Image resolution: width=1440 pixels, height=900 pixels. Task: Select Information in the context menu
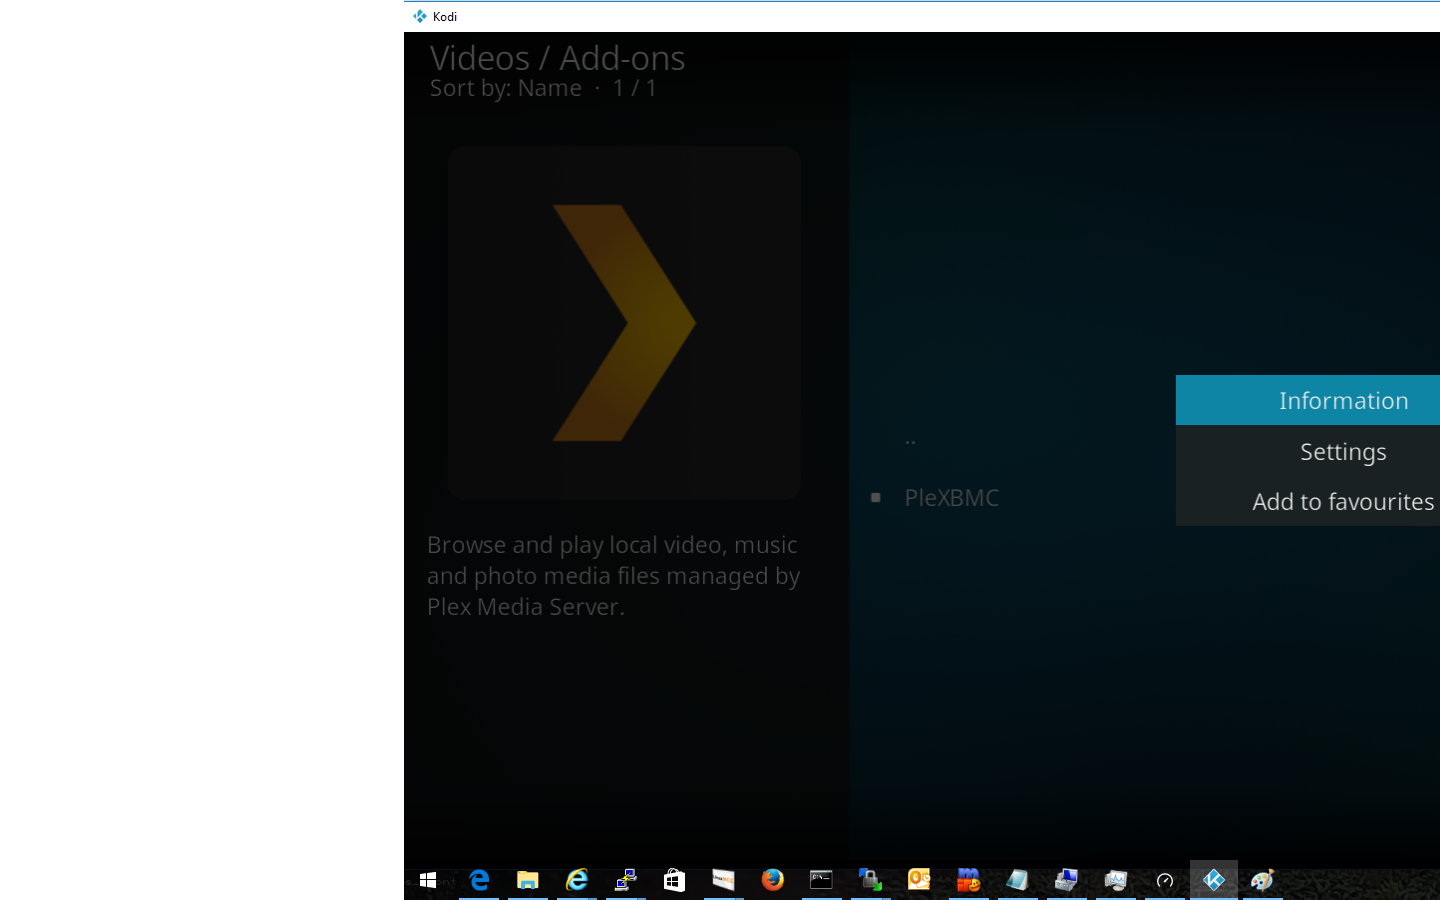click(1308, 400)
